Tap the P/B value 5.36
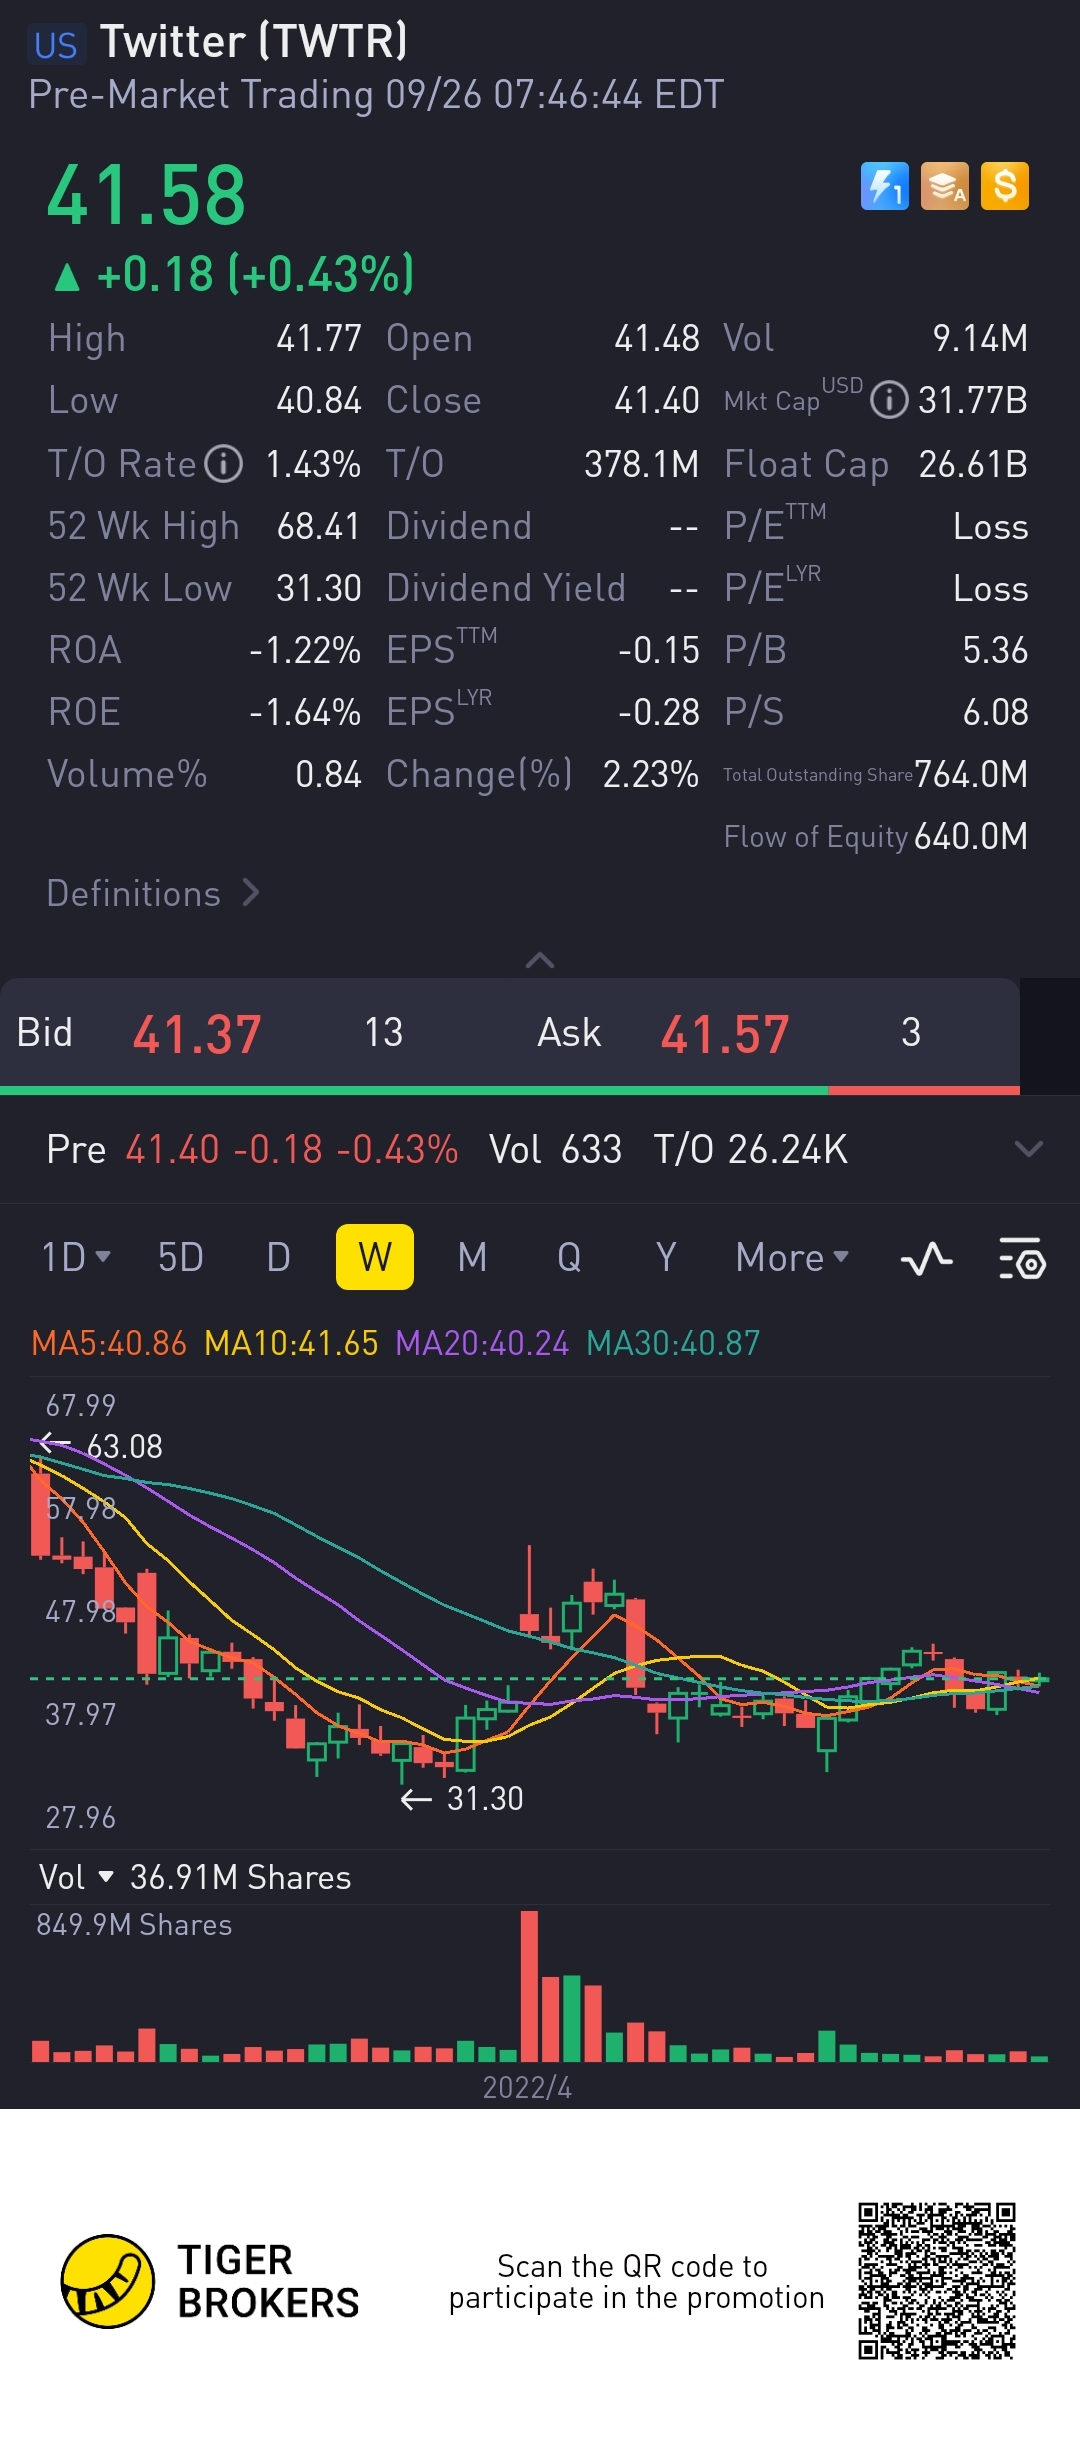Image resolution: width=1080 pixels, height=2454 pixels. click(x=995, y=650)
